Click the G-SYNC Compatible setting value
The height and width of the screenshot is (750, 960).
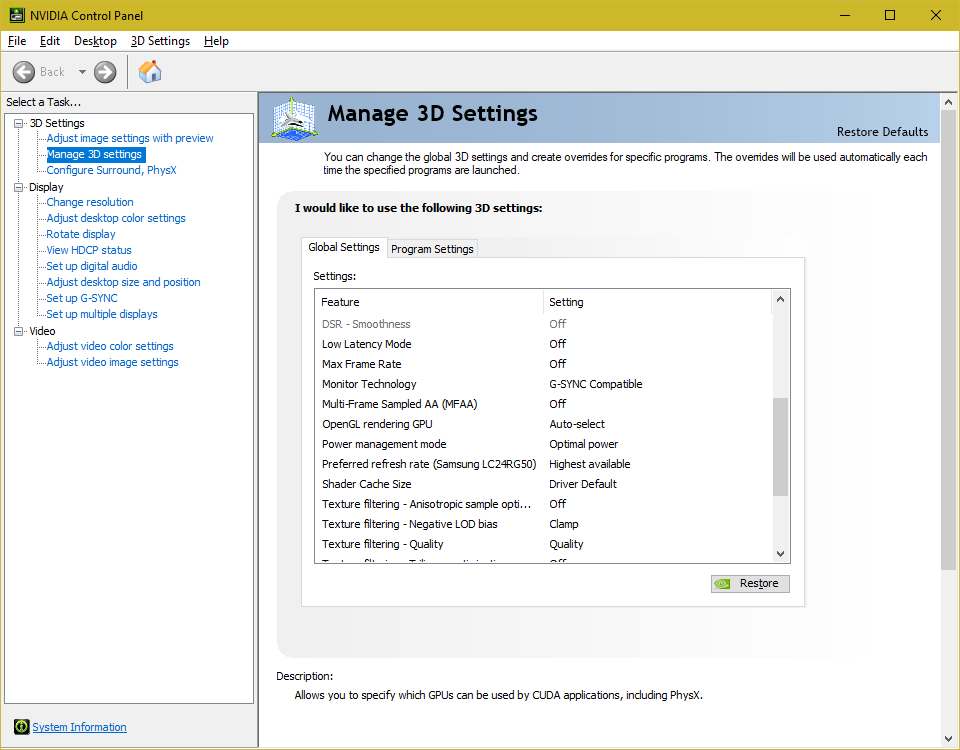click(x=596, y=384)
